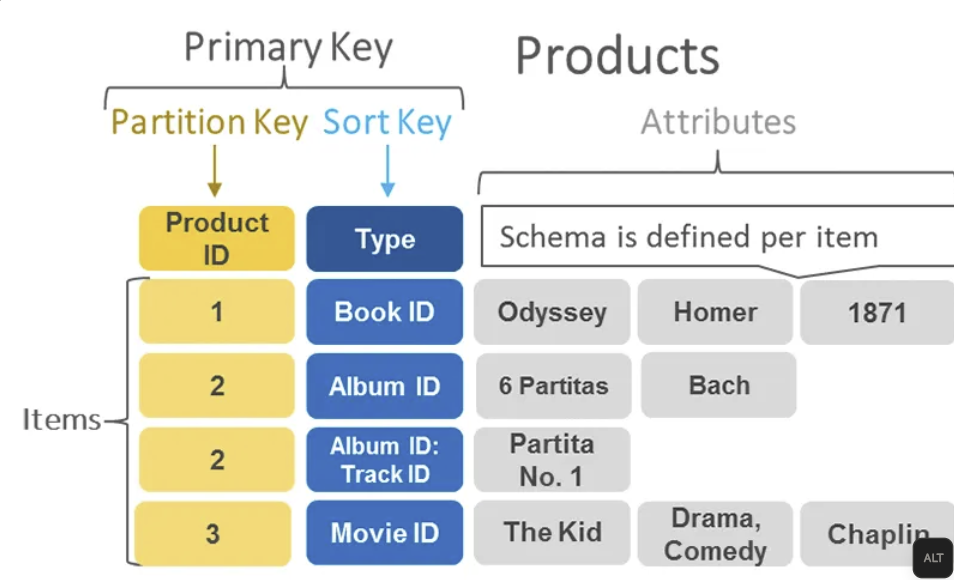954x580 pixels.
Task: Click the Products title text
Action: (x=617, y=56)
